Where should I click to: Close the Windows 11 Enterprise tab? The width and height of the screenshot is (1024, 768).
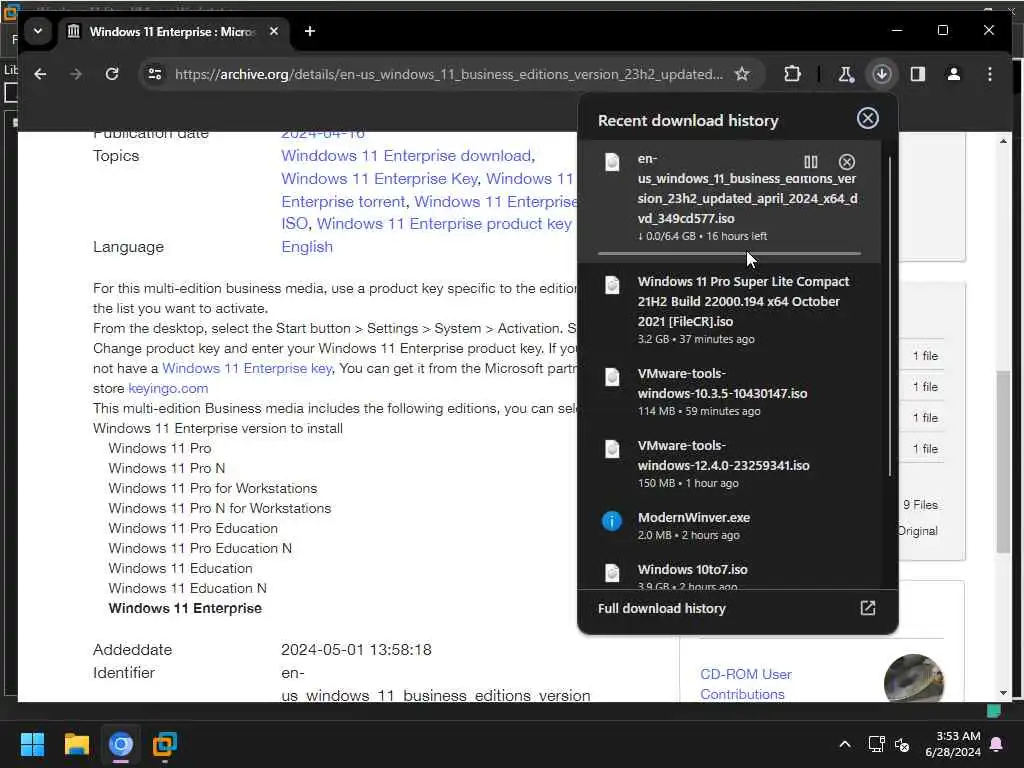(x=274, y=31)
